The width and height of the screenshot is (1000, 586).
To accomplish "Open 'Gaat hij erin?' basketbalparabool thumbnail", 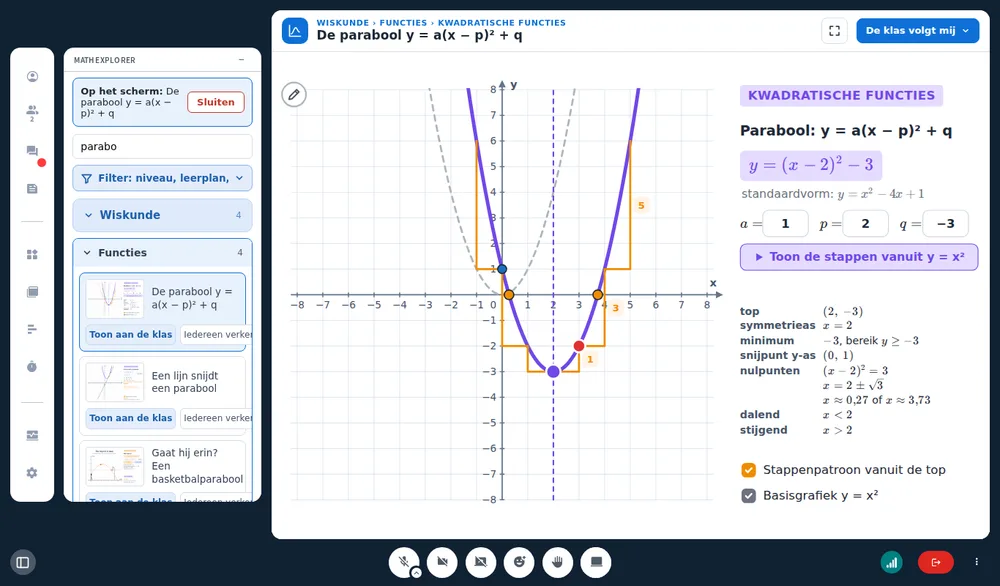I will pos(115,466).
